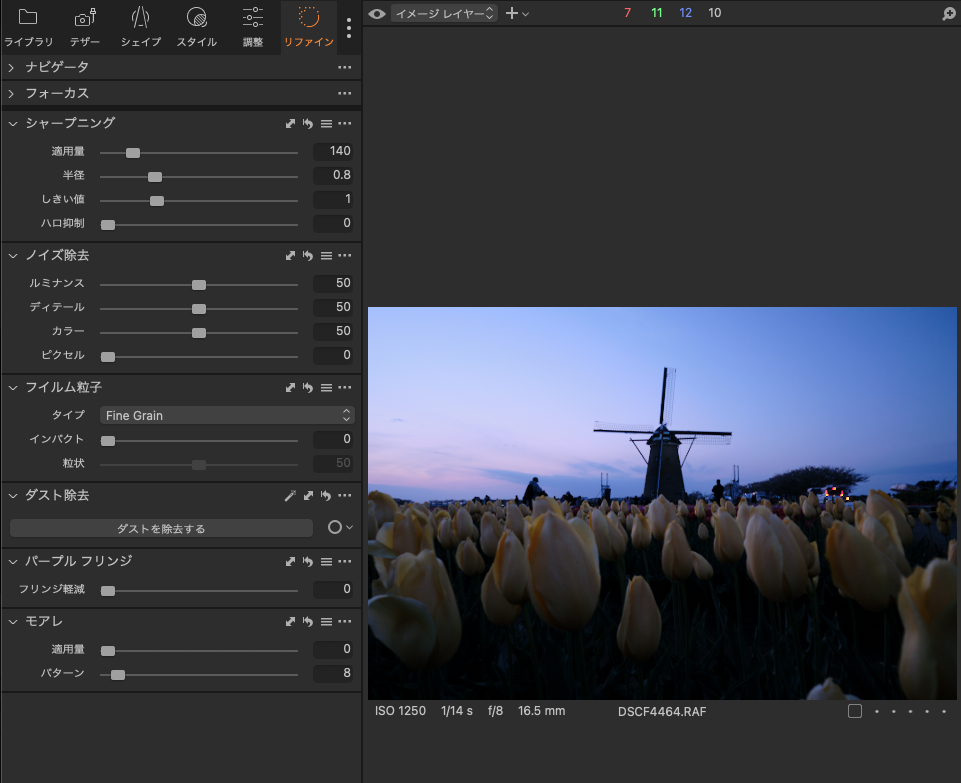Reset the シャープニング adjustments with the undo arrow
Viewport: 961px width, 783px height.
308,124
